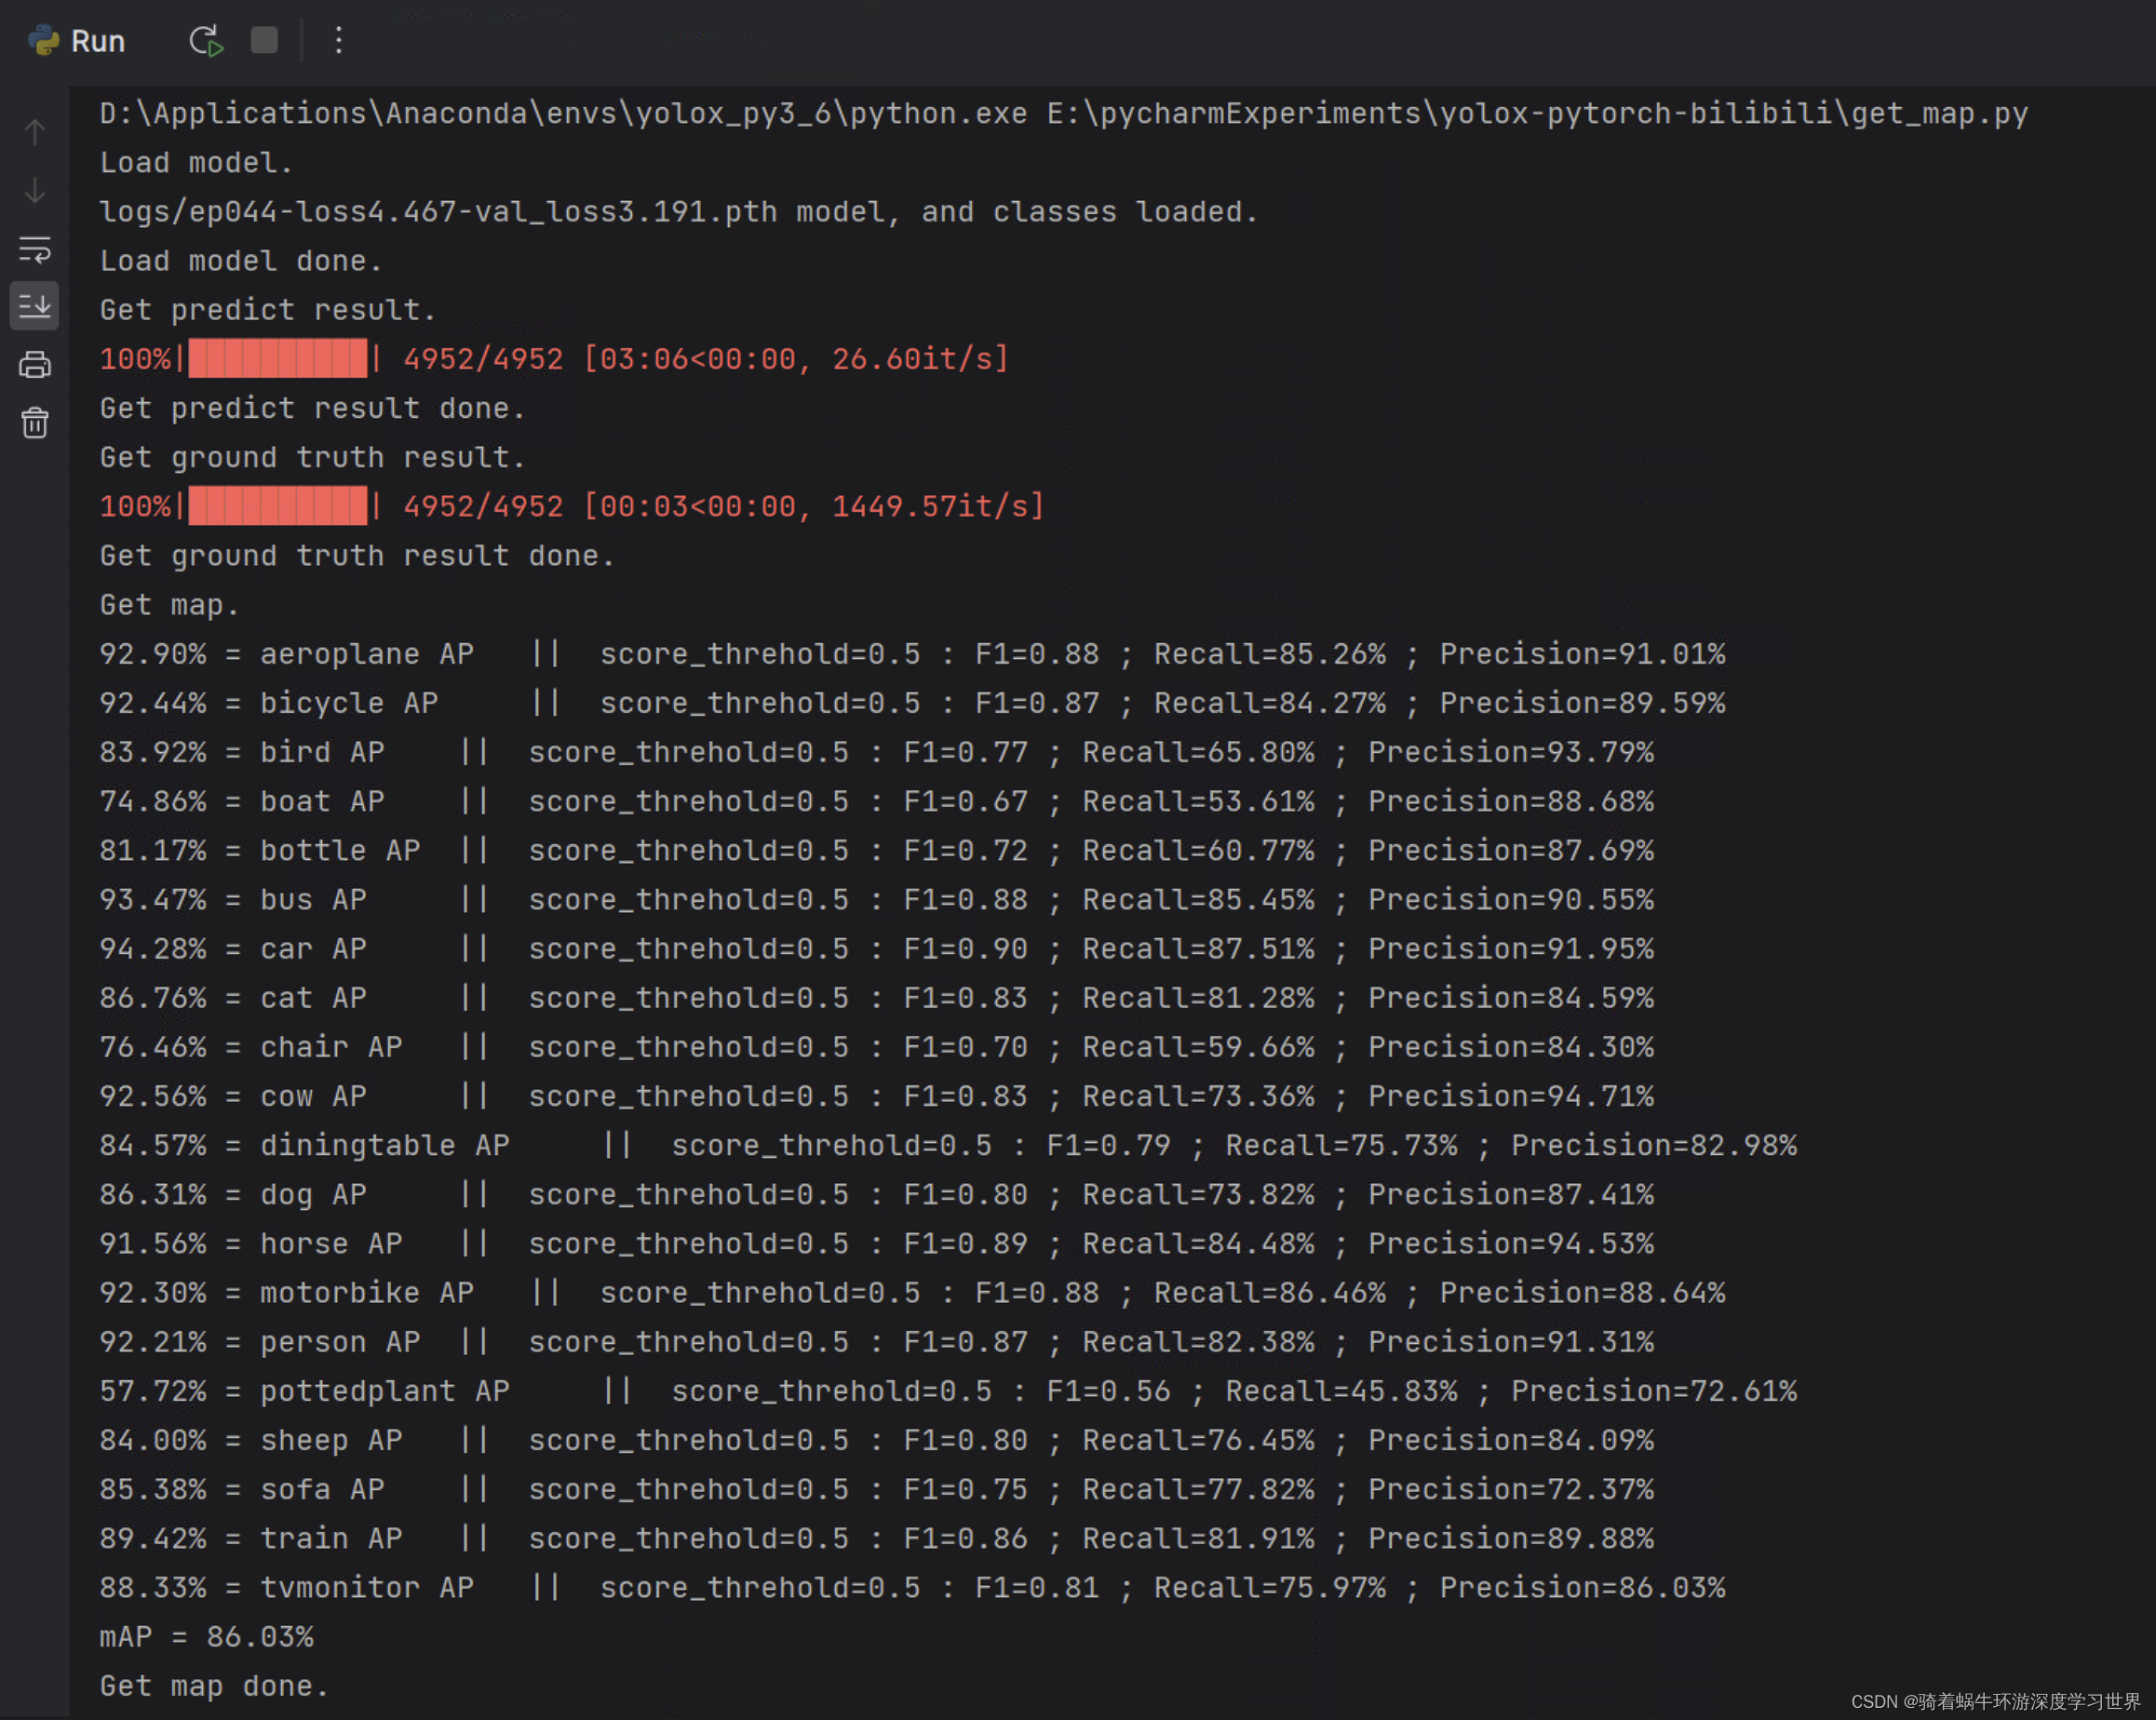This screenshot has height=1720, width=2156.
Task: Select the 'Get predict result.' line
Action: coord(268,310)
